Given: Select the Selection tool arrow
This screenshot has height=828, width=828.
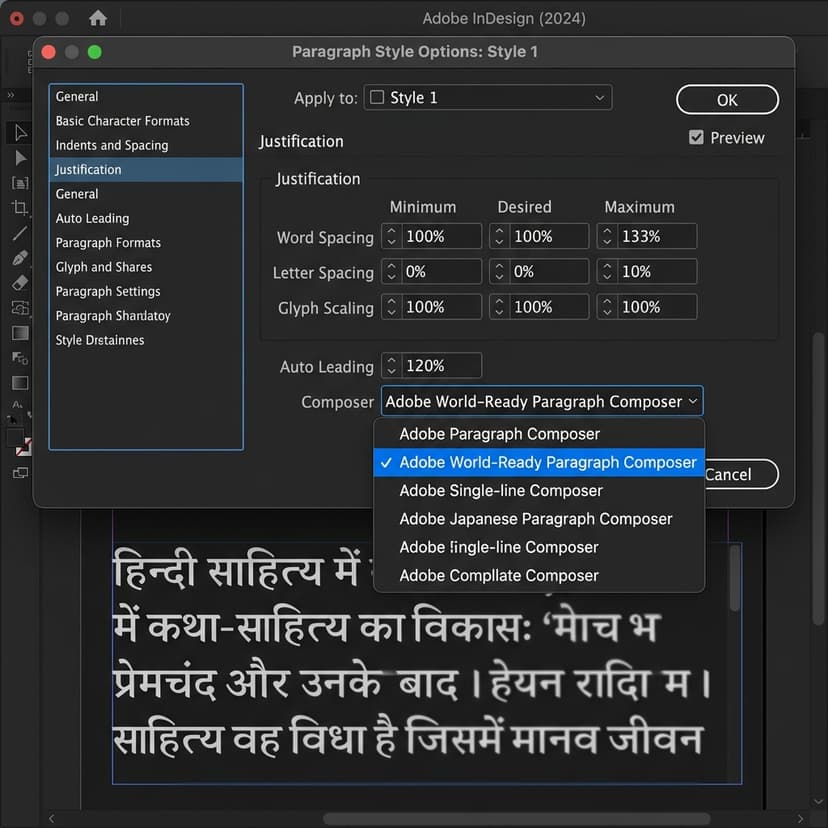Looking at the screenshot, I should (21, 133).
